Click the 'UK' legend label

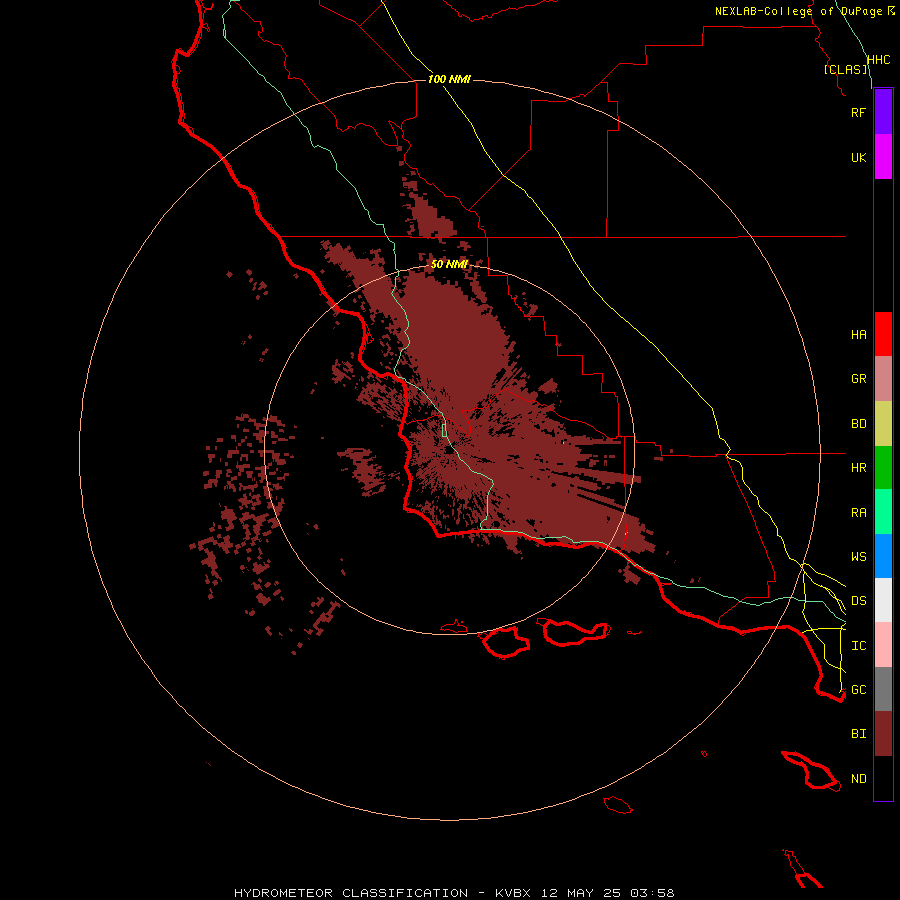click(858, 158)
